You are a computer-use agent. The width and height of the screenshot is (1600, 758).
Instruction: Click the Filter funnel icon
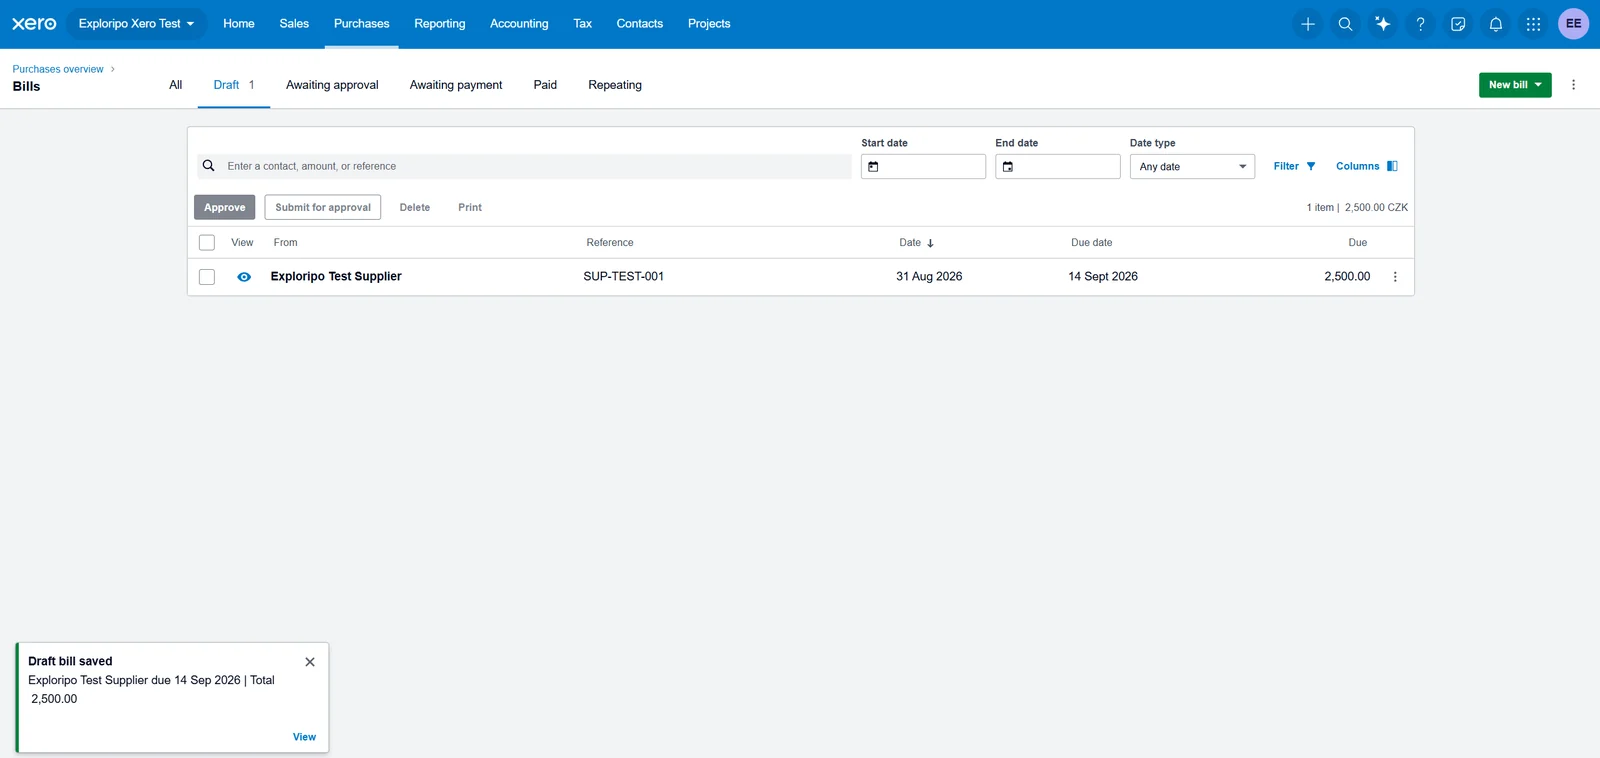1311,166
